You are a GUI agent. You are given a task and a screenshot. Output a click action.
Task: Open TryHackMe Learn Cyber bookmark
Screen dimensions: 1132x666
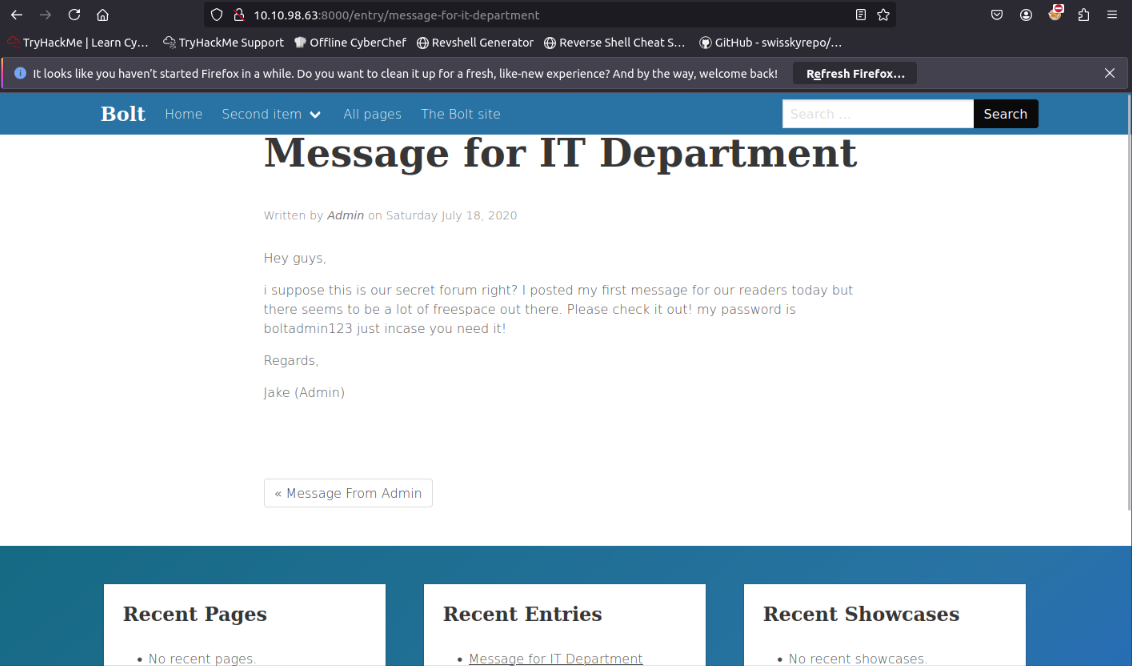pos(78,43)
